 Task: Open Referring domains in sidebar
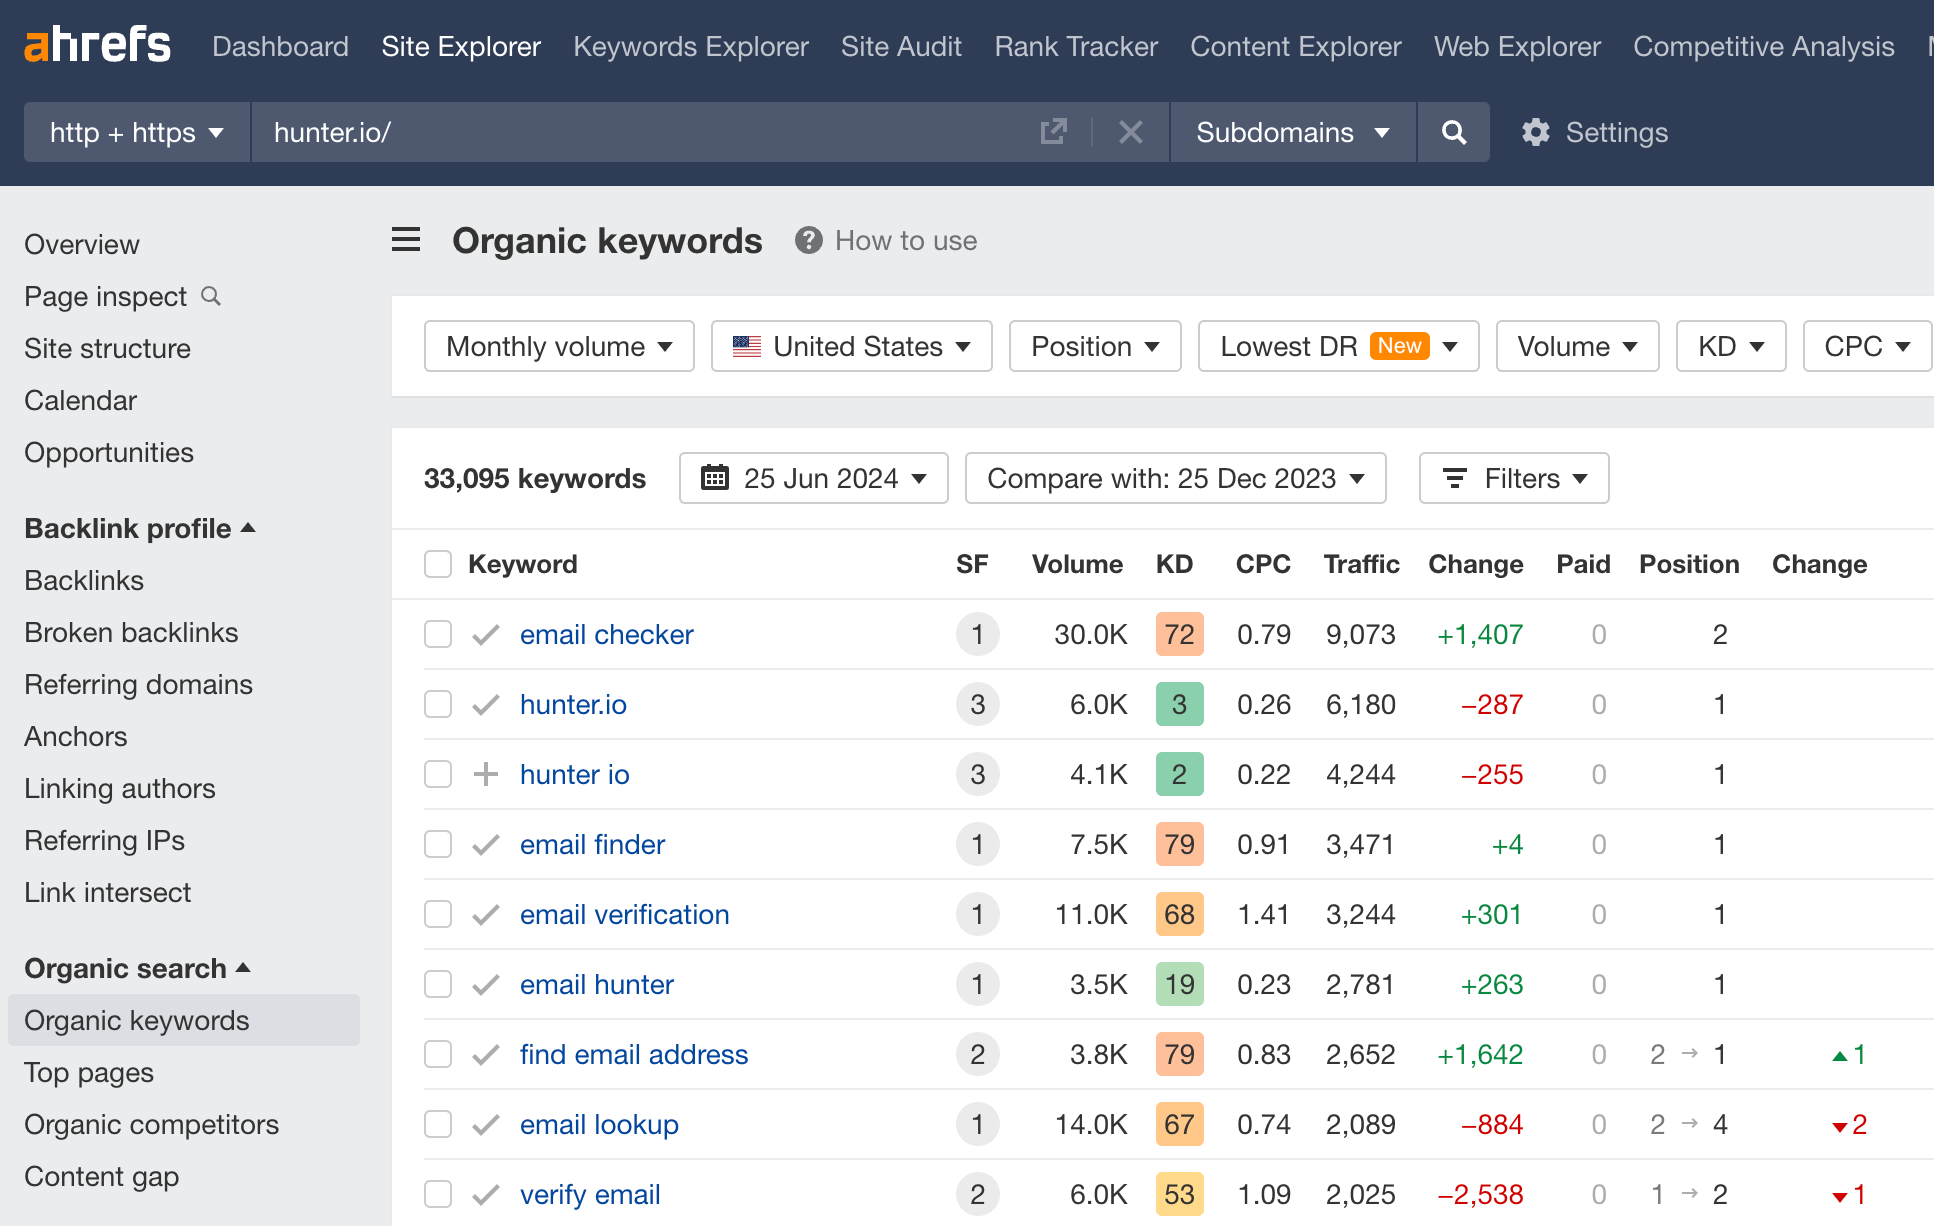pos(138,684)
